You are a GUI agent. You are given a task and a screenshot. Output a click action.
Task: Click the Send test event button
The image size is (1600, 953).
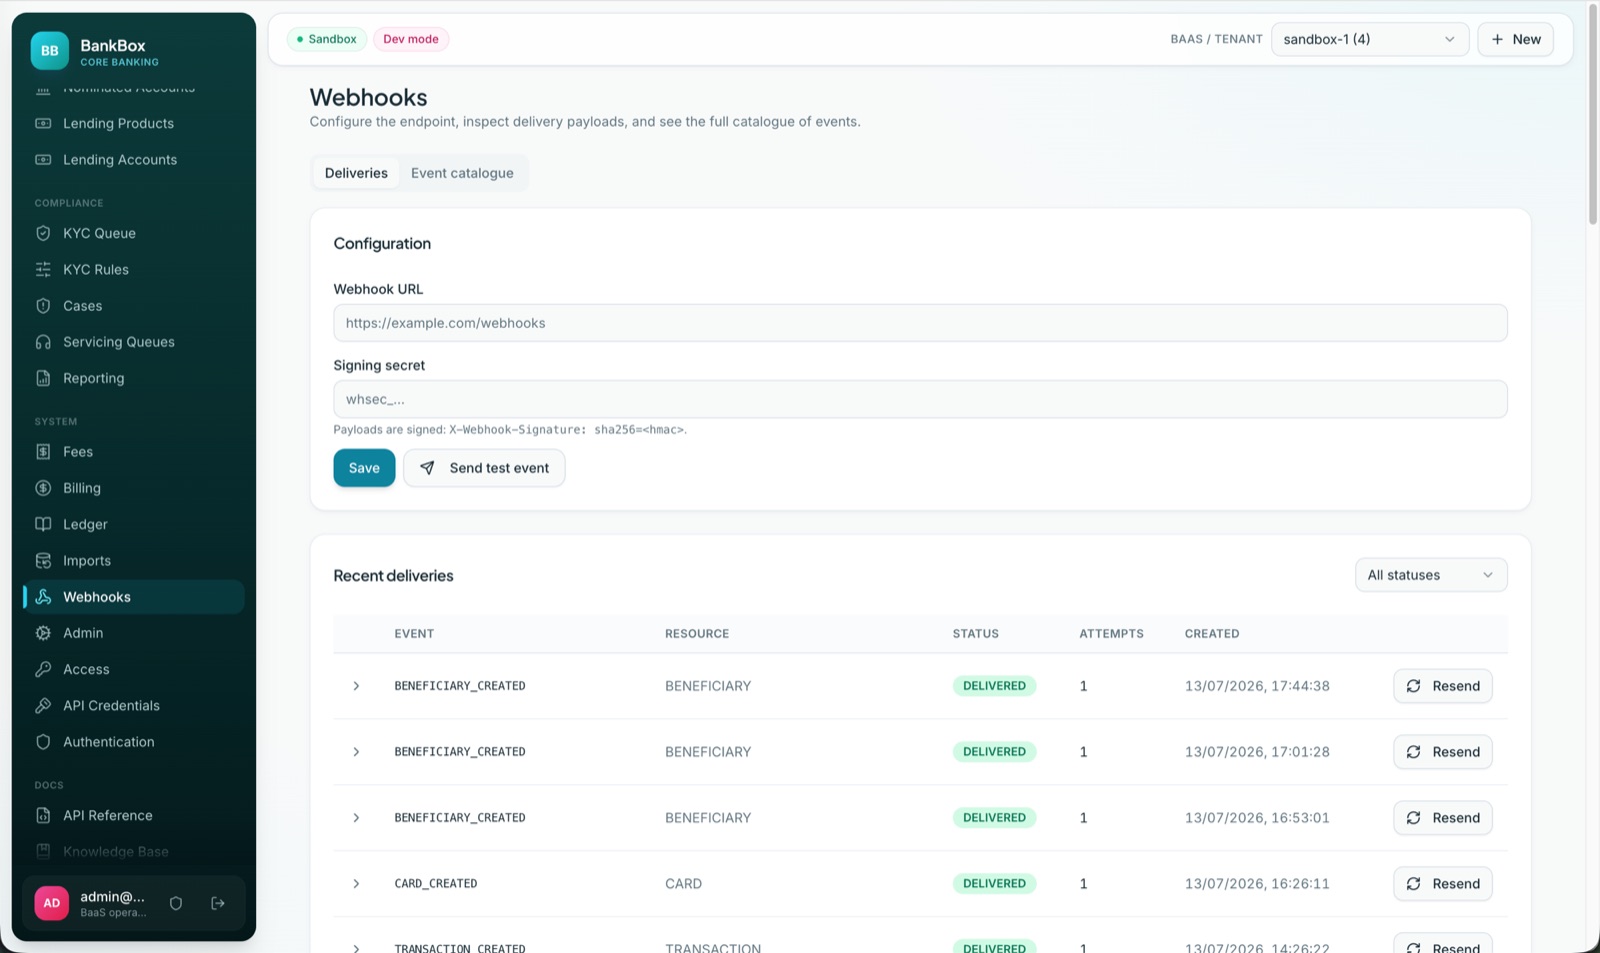pos(484,468)
